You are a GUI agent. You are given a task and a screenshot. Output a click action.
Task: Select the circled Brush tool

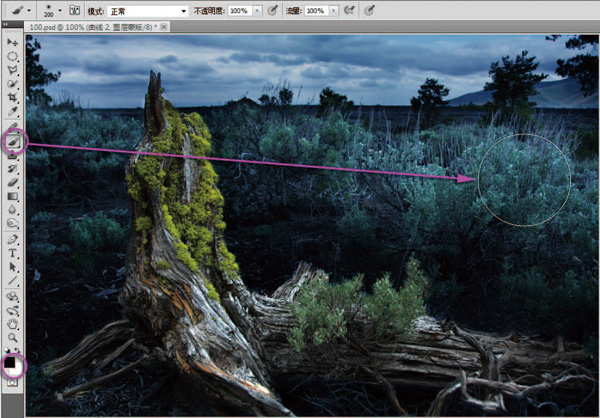coord(13,142)
